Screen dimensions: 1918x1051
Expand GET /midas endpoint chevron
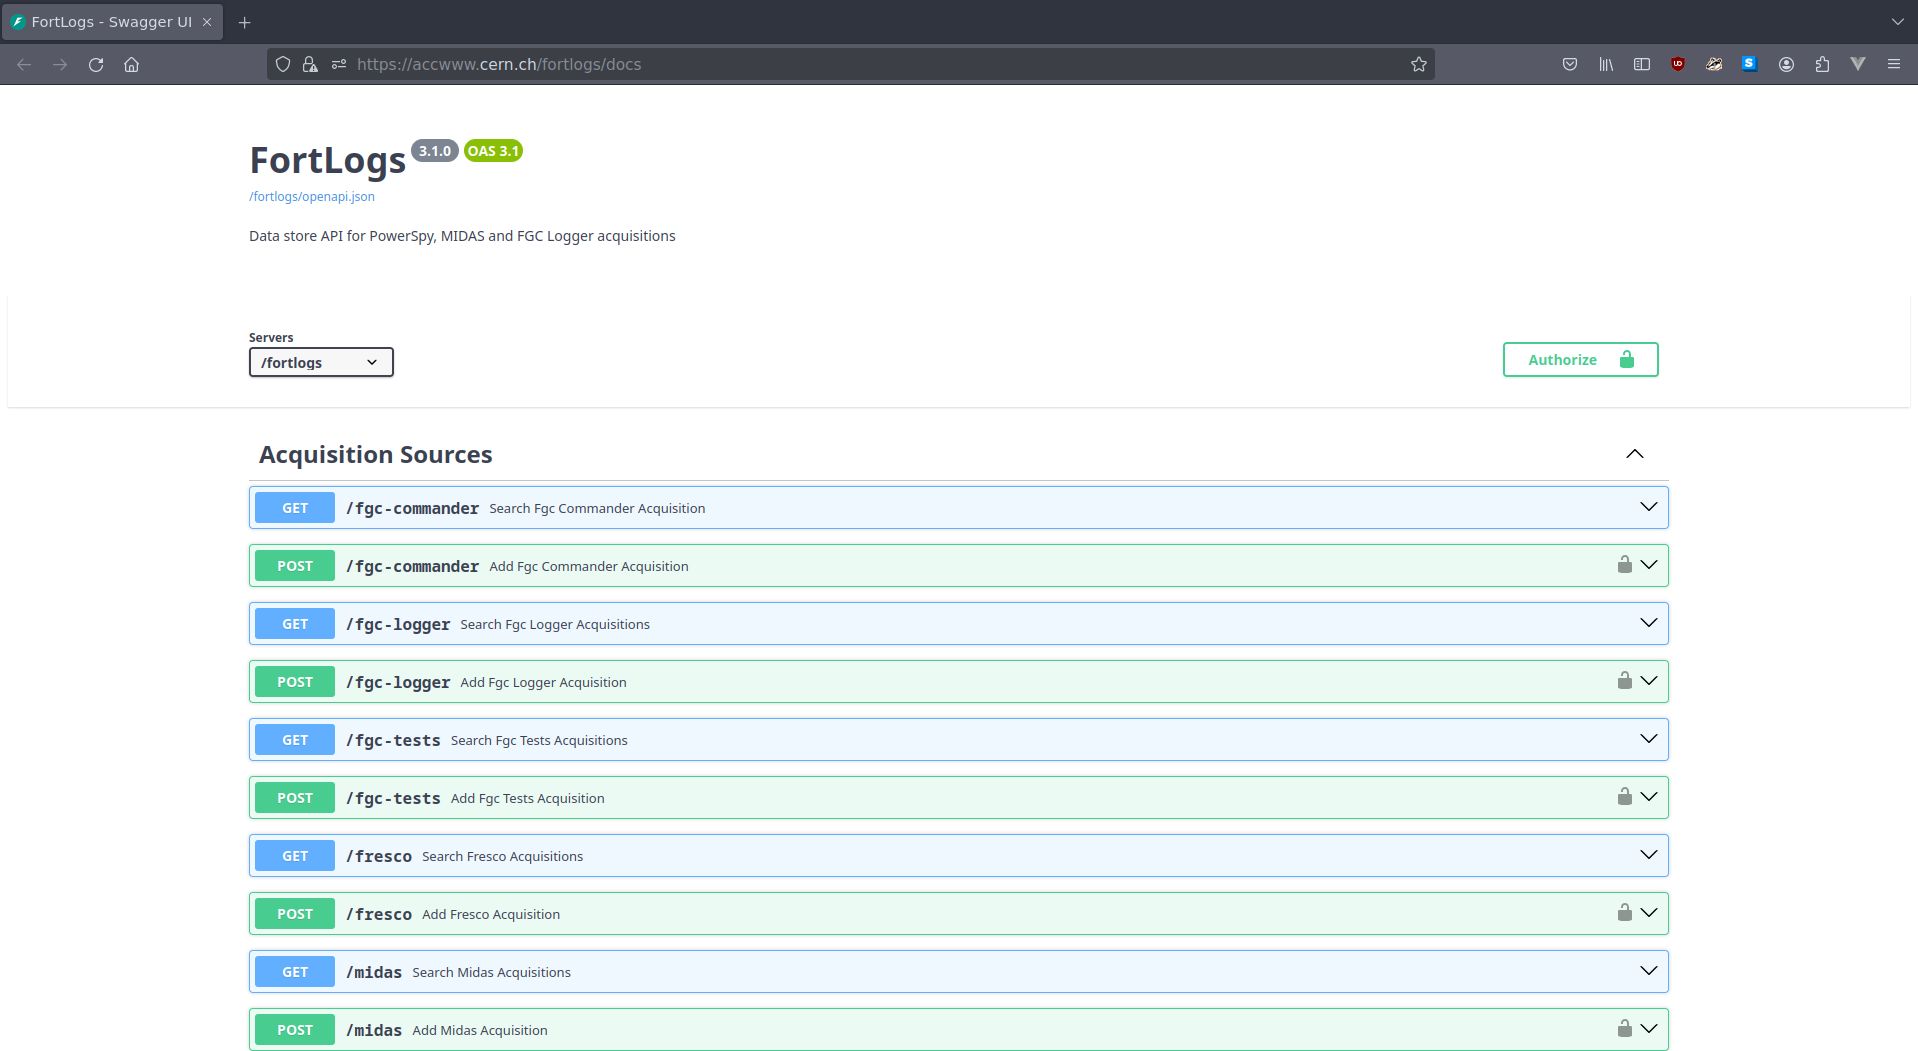(1649, 971)
